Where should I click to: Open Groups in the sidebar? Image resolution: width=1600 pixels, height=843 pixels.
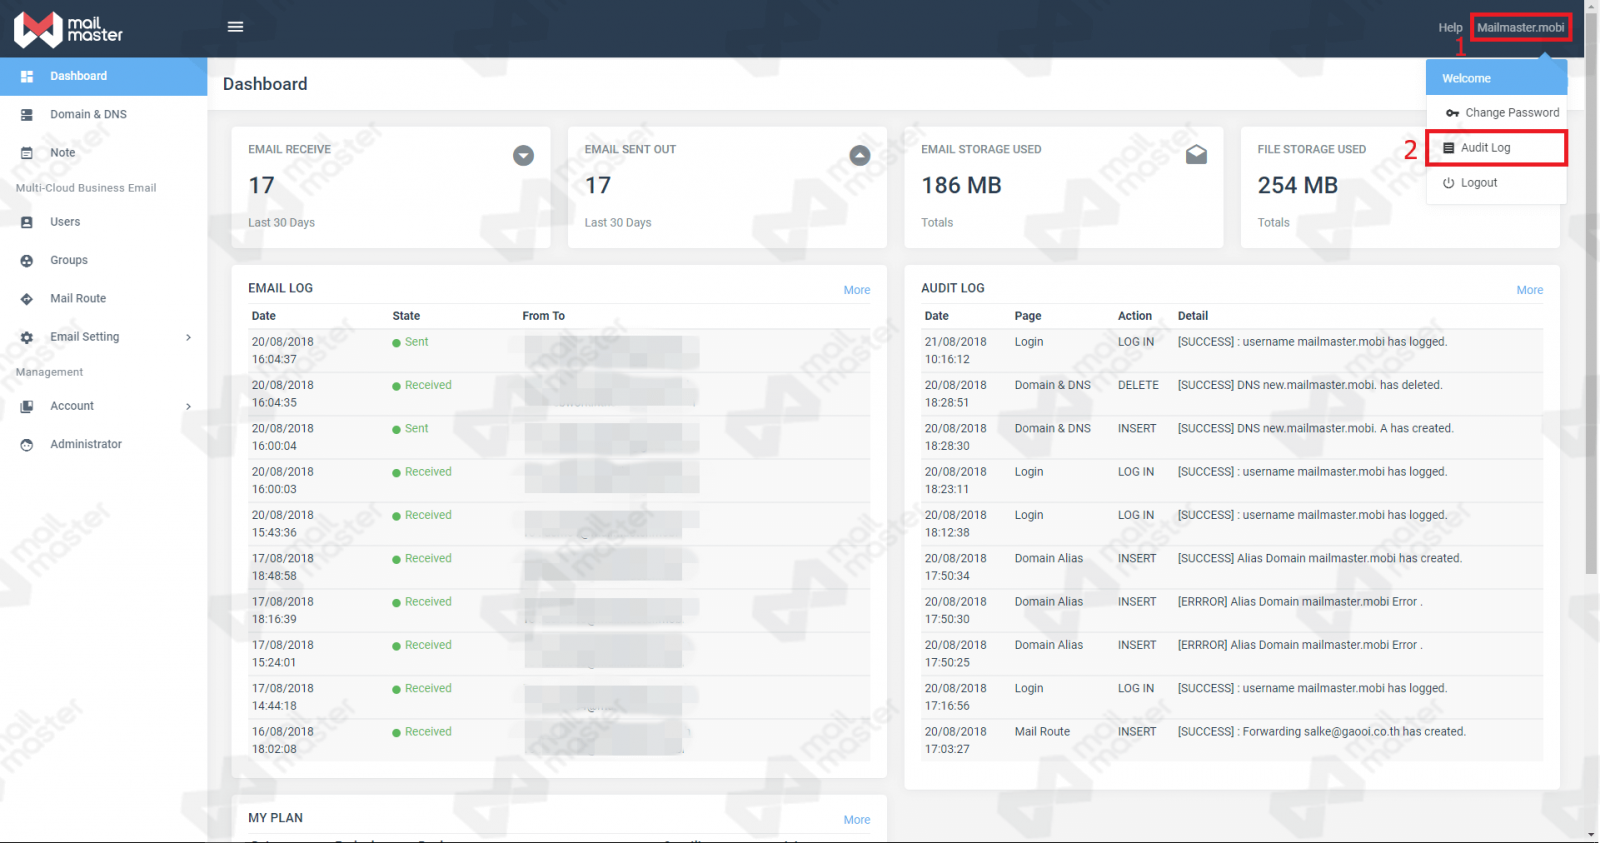pos(69,260)
